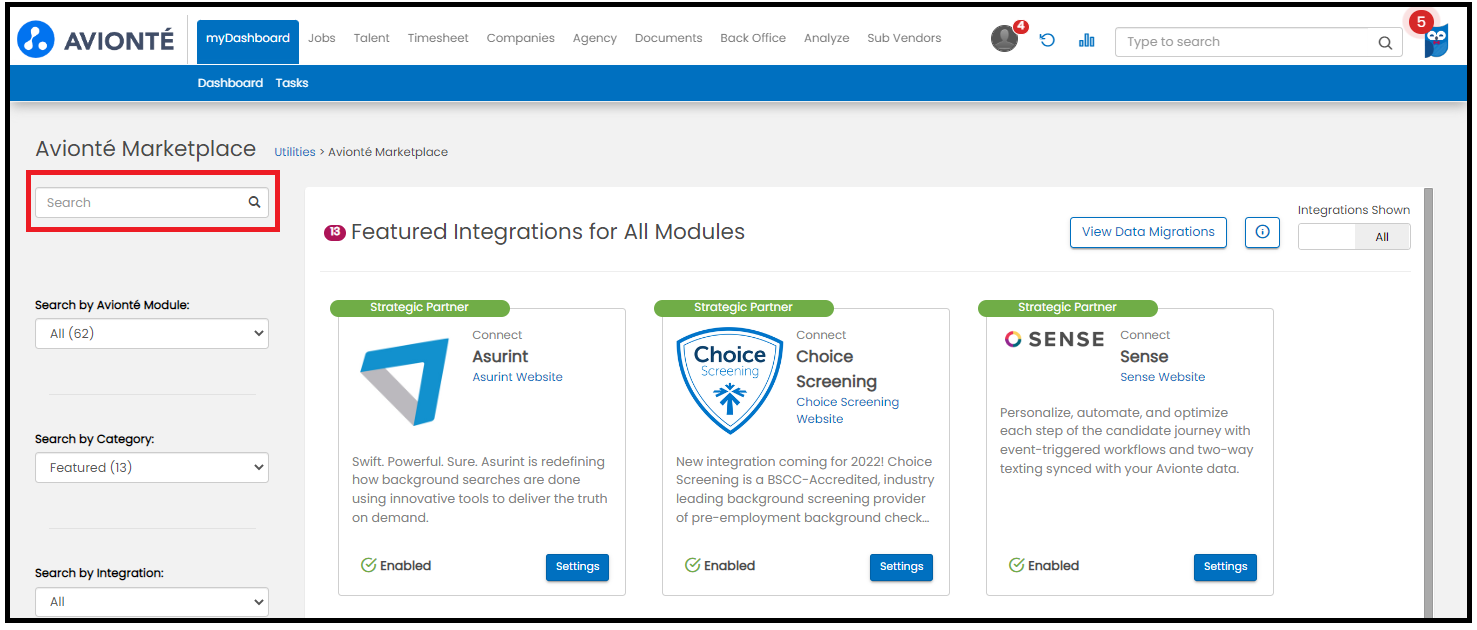Click the Marketplace Search input field
This screenshot has height=630, width=1477.
(152, 202)
